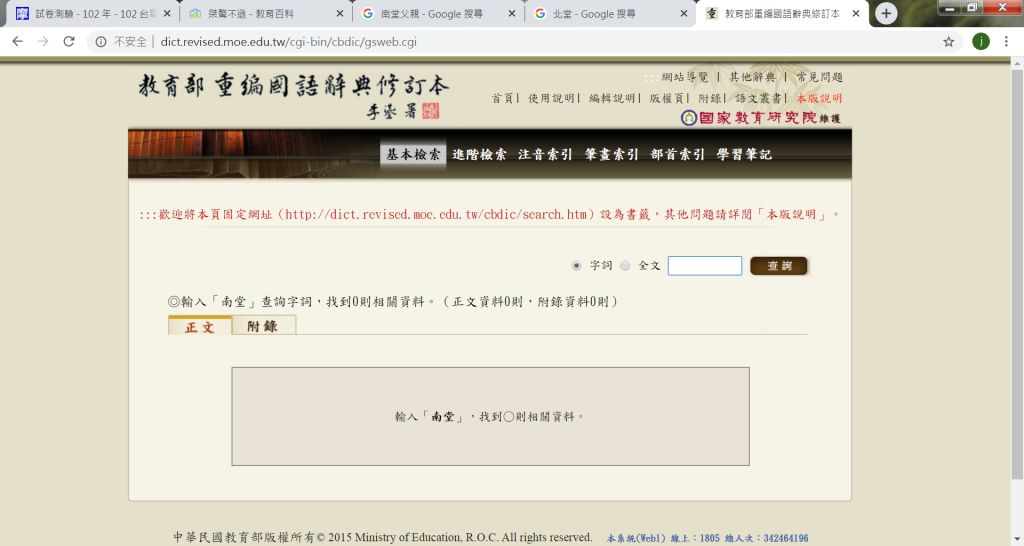Open the 本版說明 link

point(819,98)
